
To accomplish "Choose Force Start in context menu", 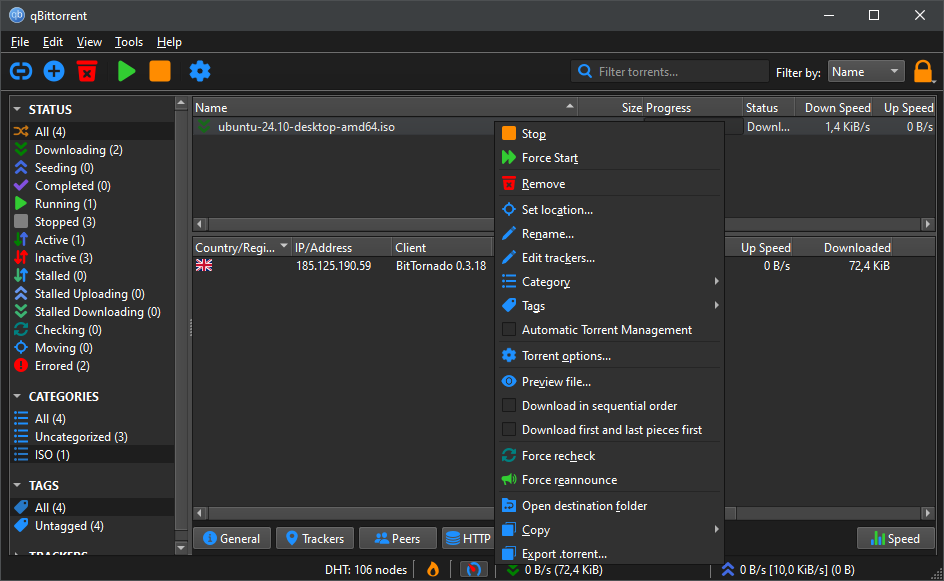I will click(x=609, y=158).
